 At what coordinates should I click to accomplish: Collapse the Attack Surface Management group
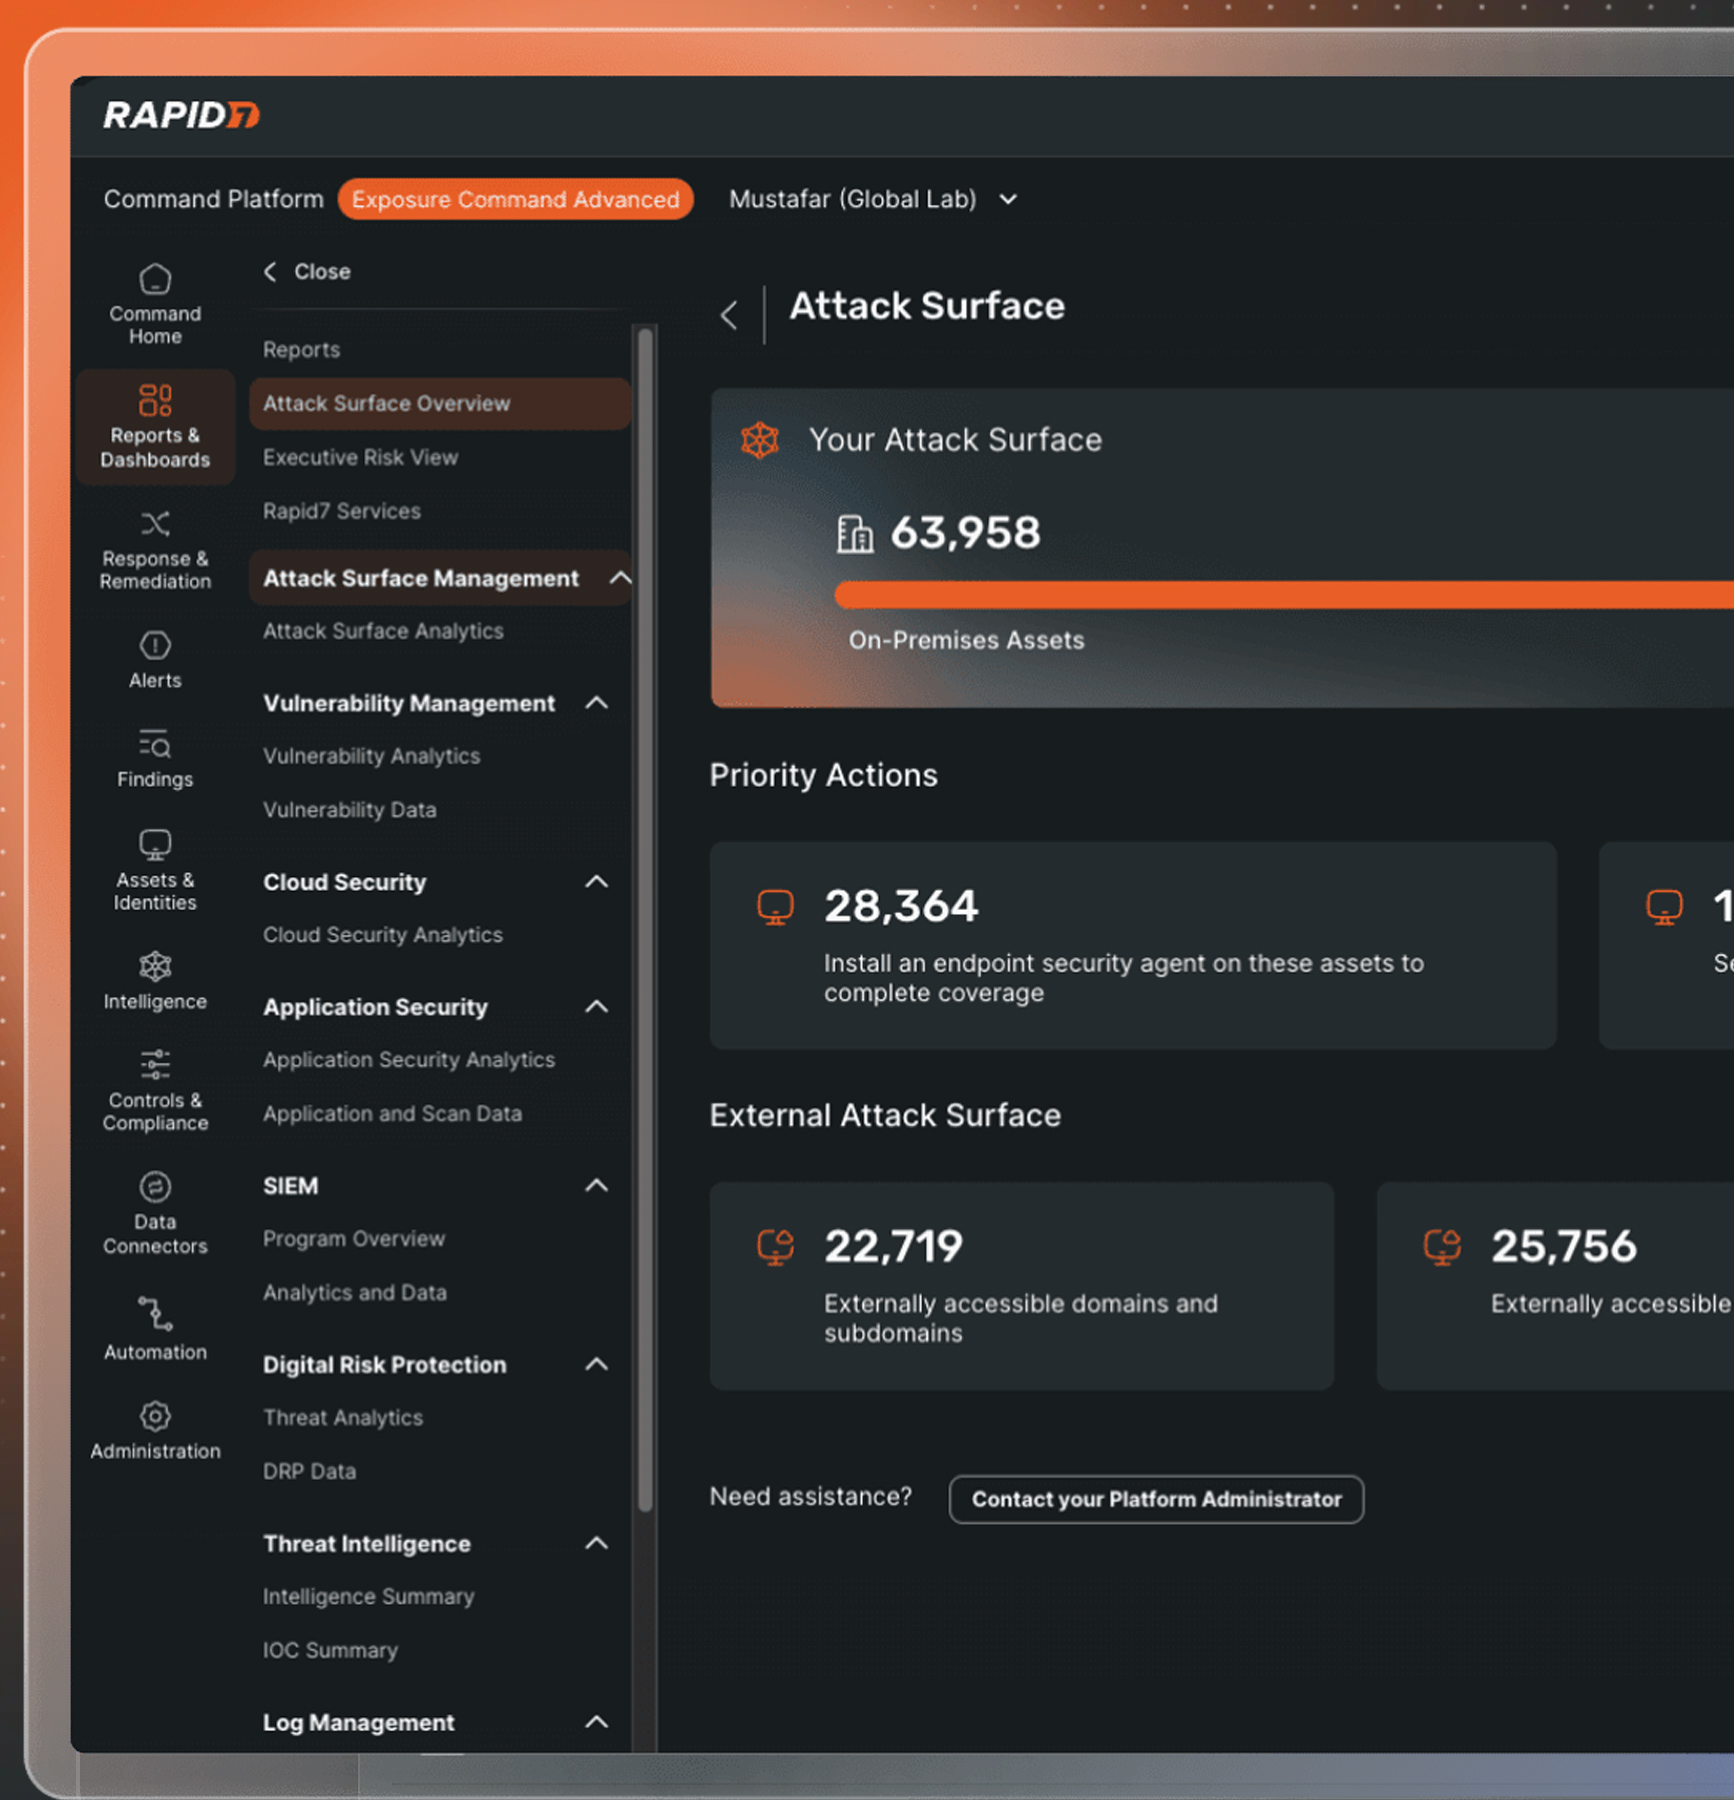pyautogui.click(x=620, y=578)
